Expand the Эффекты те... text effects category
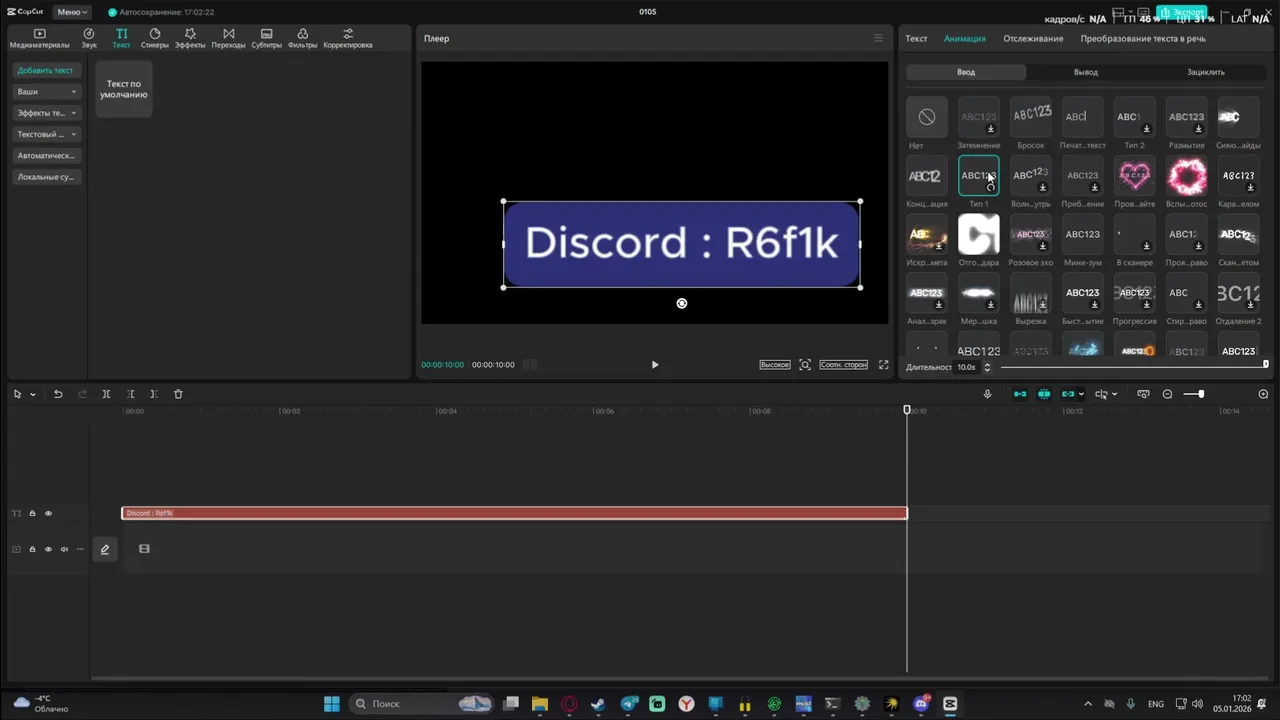Viewport: 1280px width, 720px height. point(46,113)
